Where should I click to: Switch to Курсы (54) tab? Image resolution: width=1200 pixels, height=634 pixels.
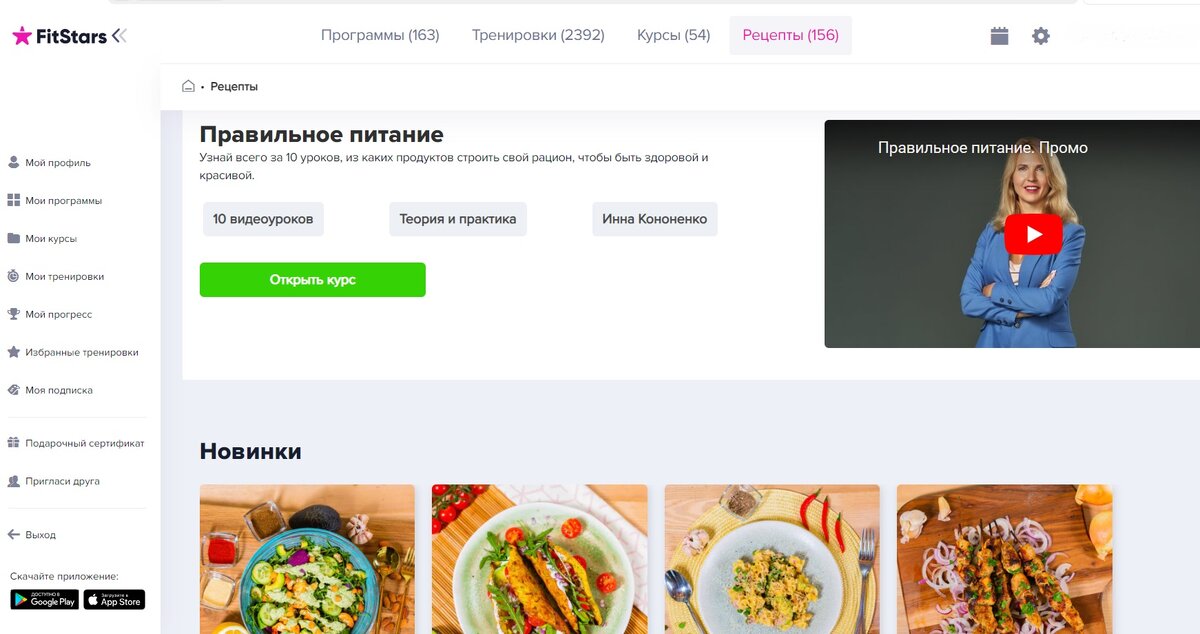[x=673, y=35]
